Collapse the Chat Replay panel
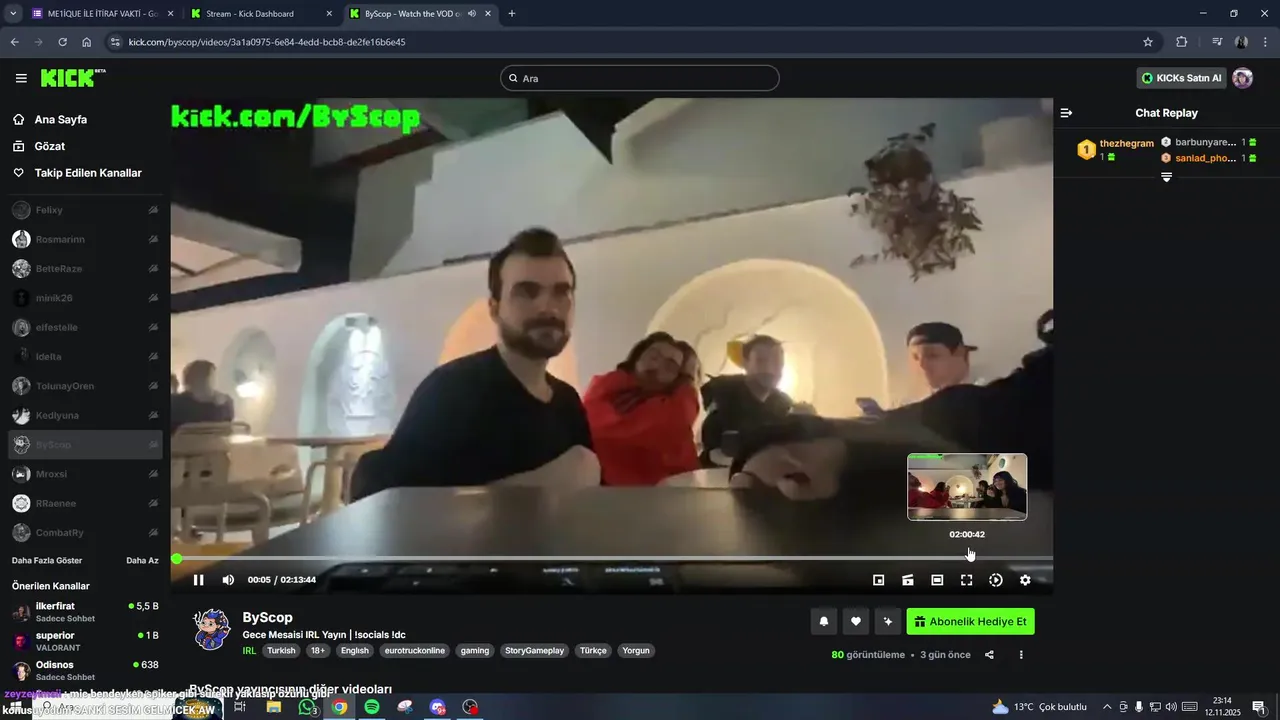Screen dimensions: 1280x720 pyautogui.click(x=1066, y=113)
